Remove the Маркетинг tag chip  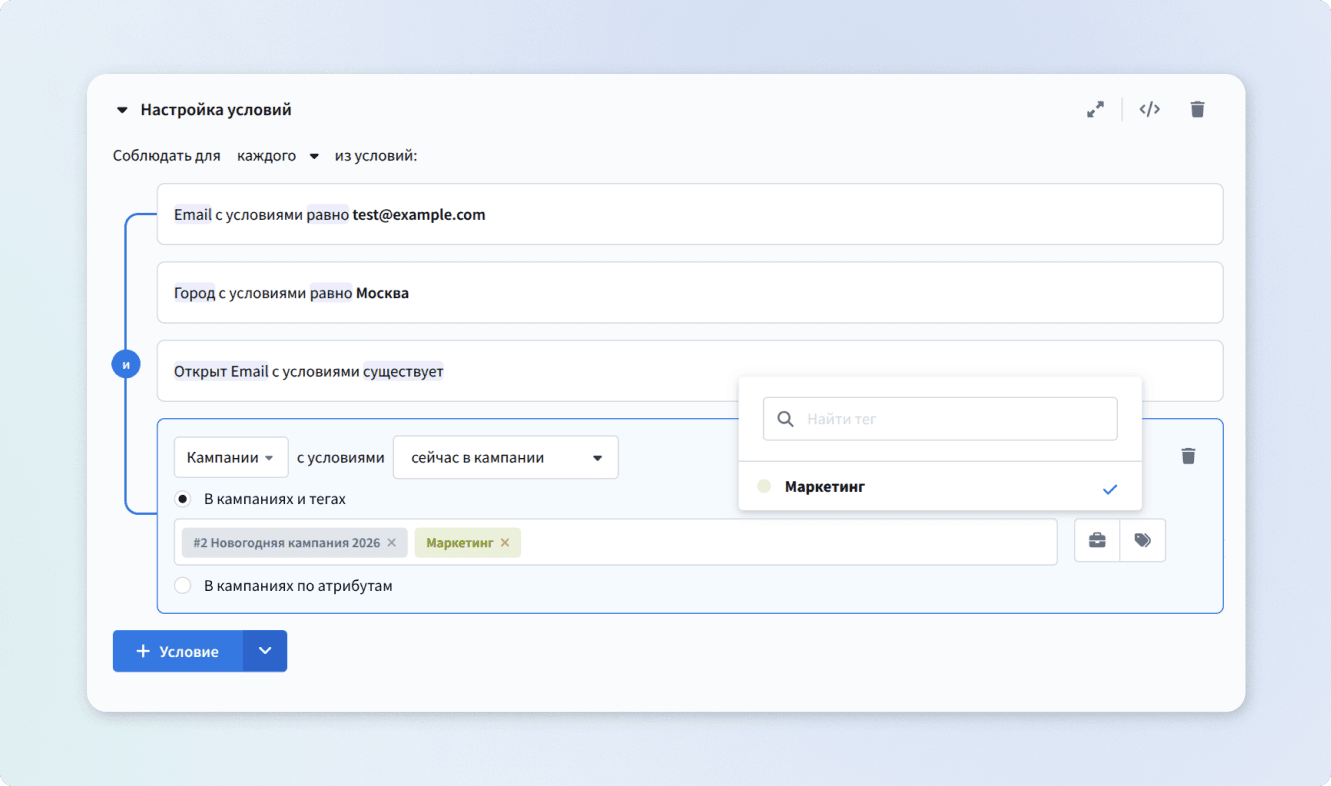[x=505, y=543]
